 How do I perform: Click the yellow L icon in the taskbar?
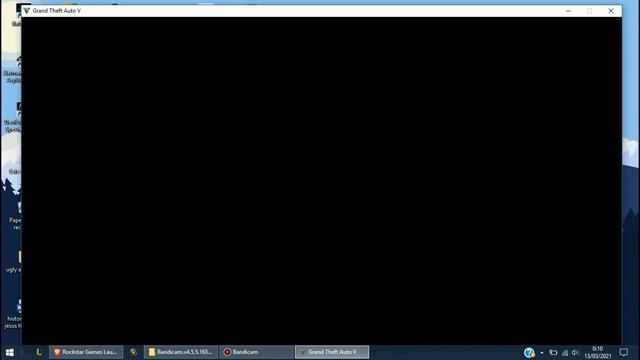pos(39,352)
